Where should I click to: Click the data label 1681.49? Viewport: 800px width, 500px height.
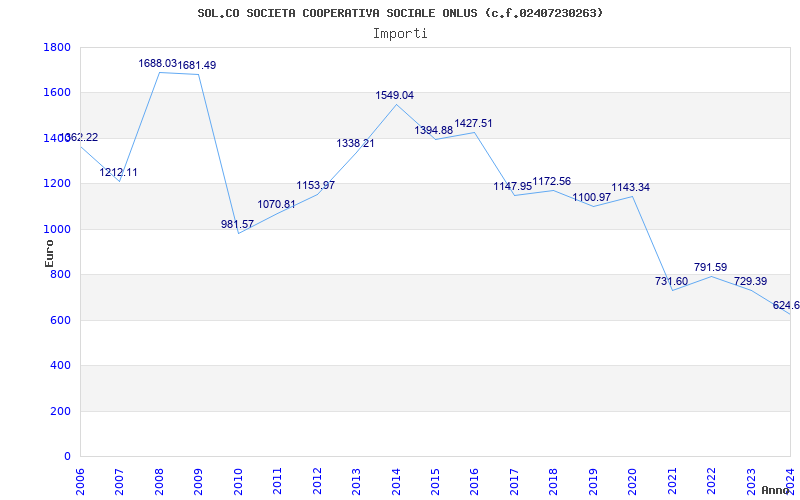coord(197,65)
